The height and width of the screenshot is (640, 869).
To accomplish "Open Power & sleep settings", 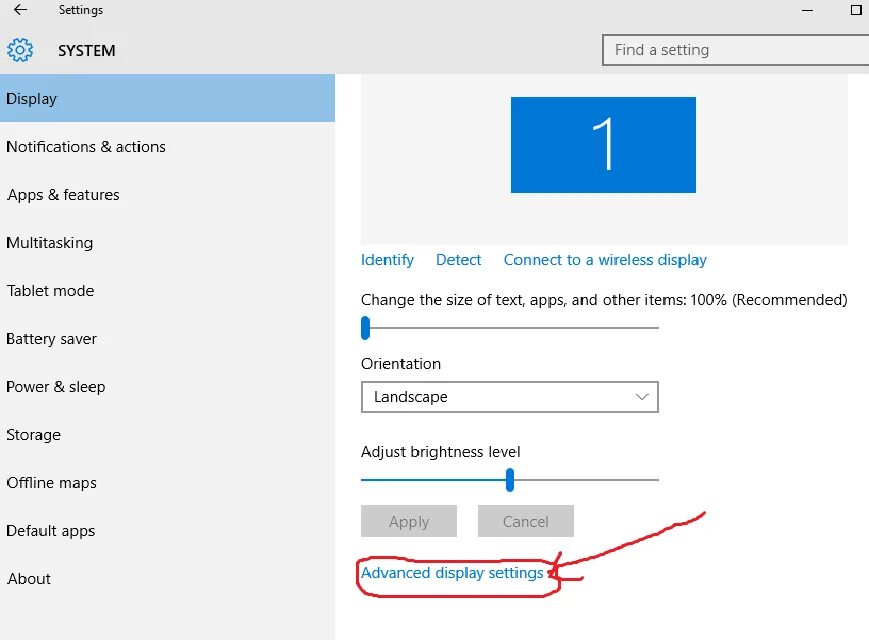I will point(167,387).
